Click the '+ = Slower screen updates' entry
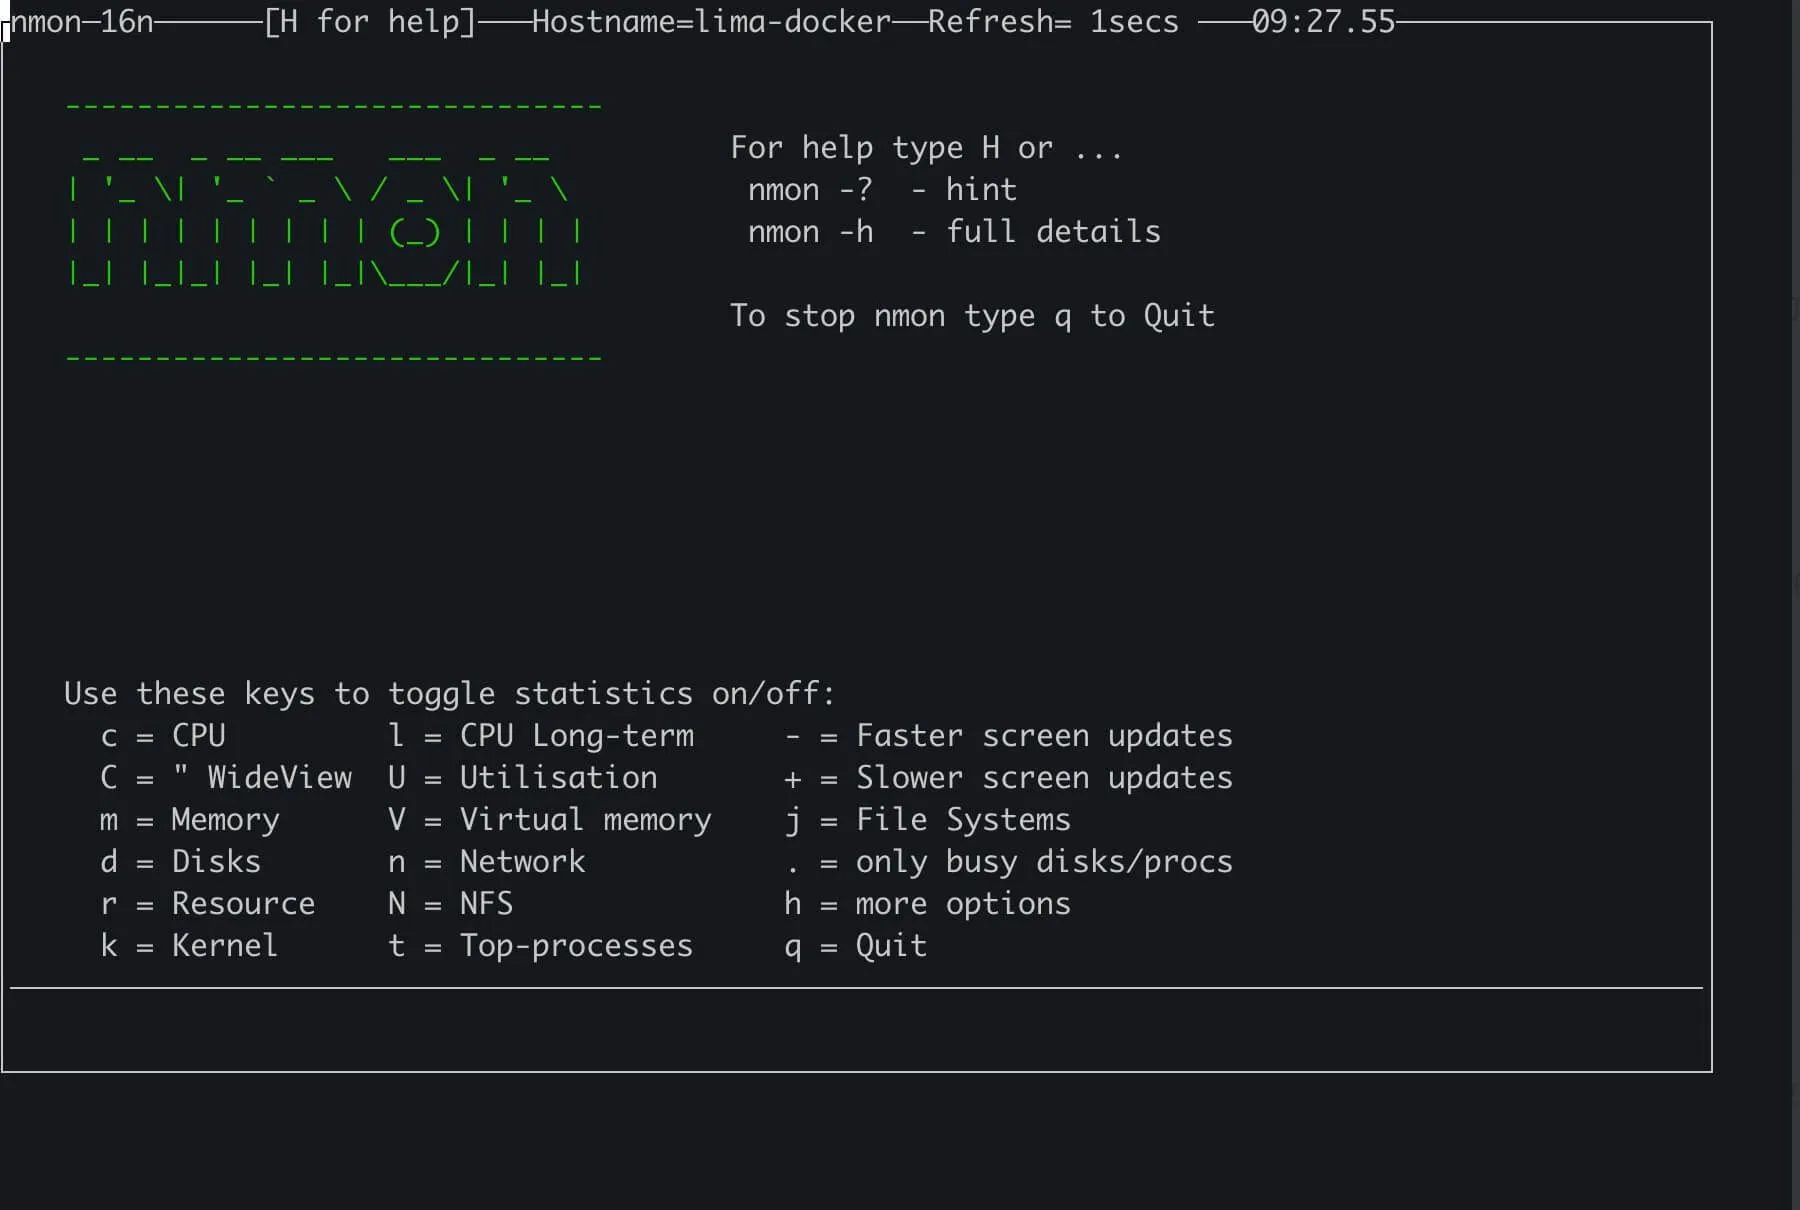The image size is (1800, 1210). [1009, 778]
